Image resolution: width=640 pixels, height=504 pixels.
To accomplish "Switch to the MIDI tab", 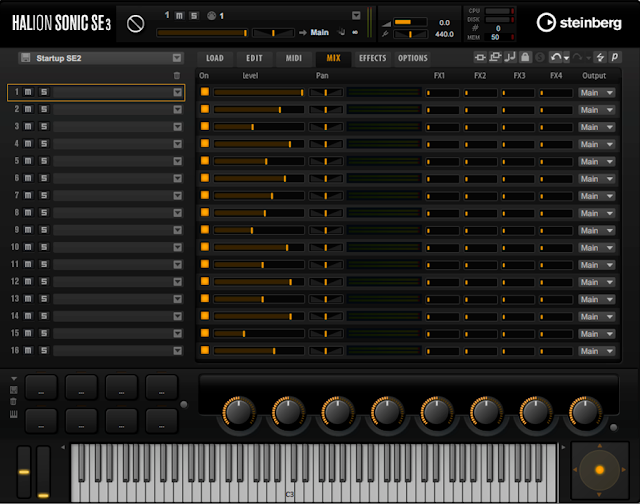I will (x=294, y=58).
